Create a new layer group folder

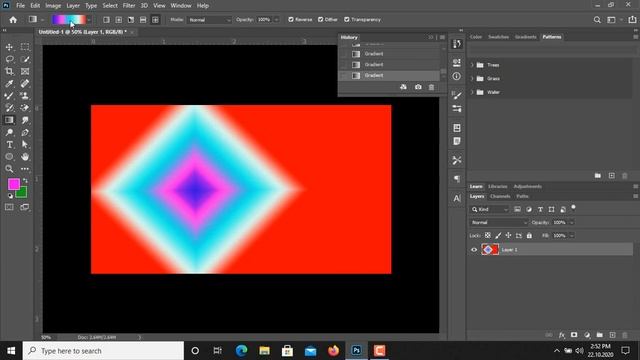(x=599, y=335)
